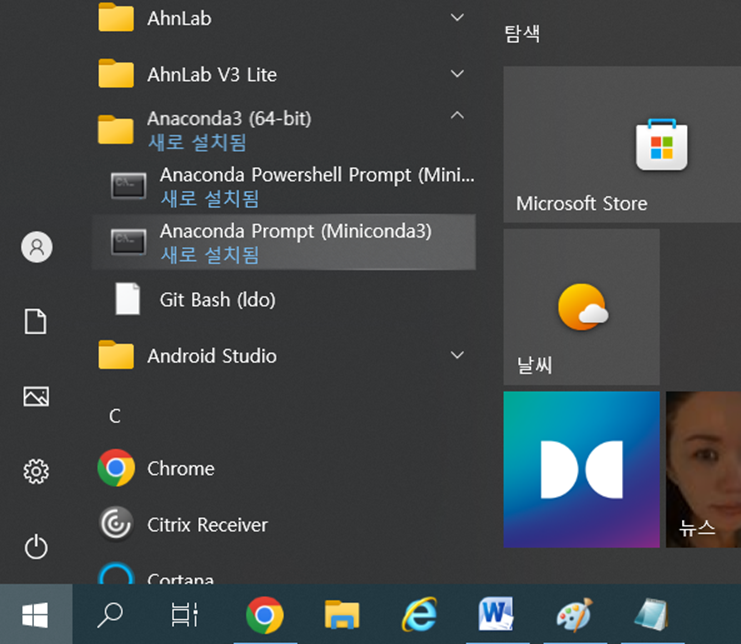Click the Anaconda3 (64-bit) folder icon
The height and width of the screenshot is (644, 741).
click(116, 129)
